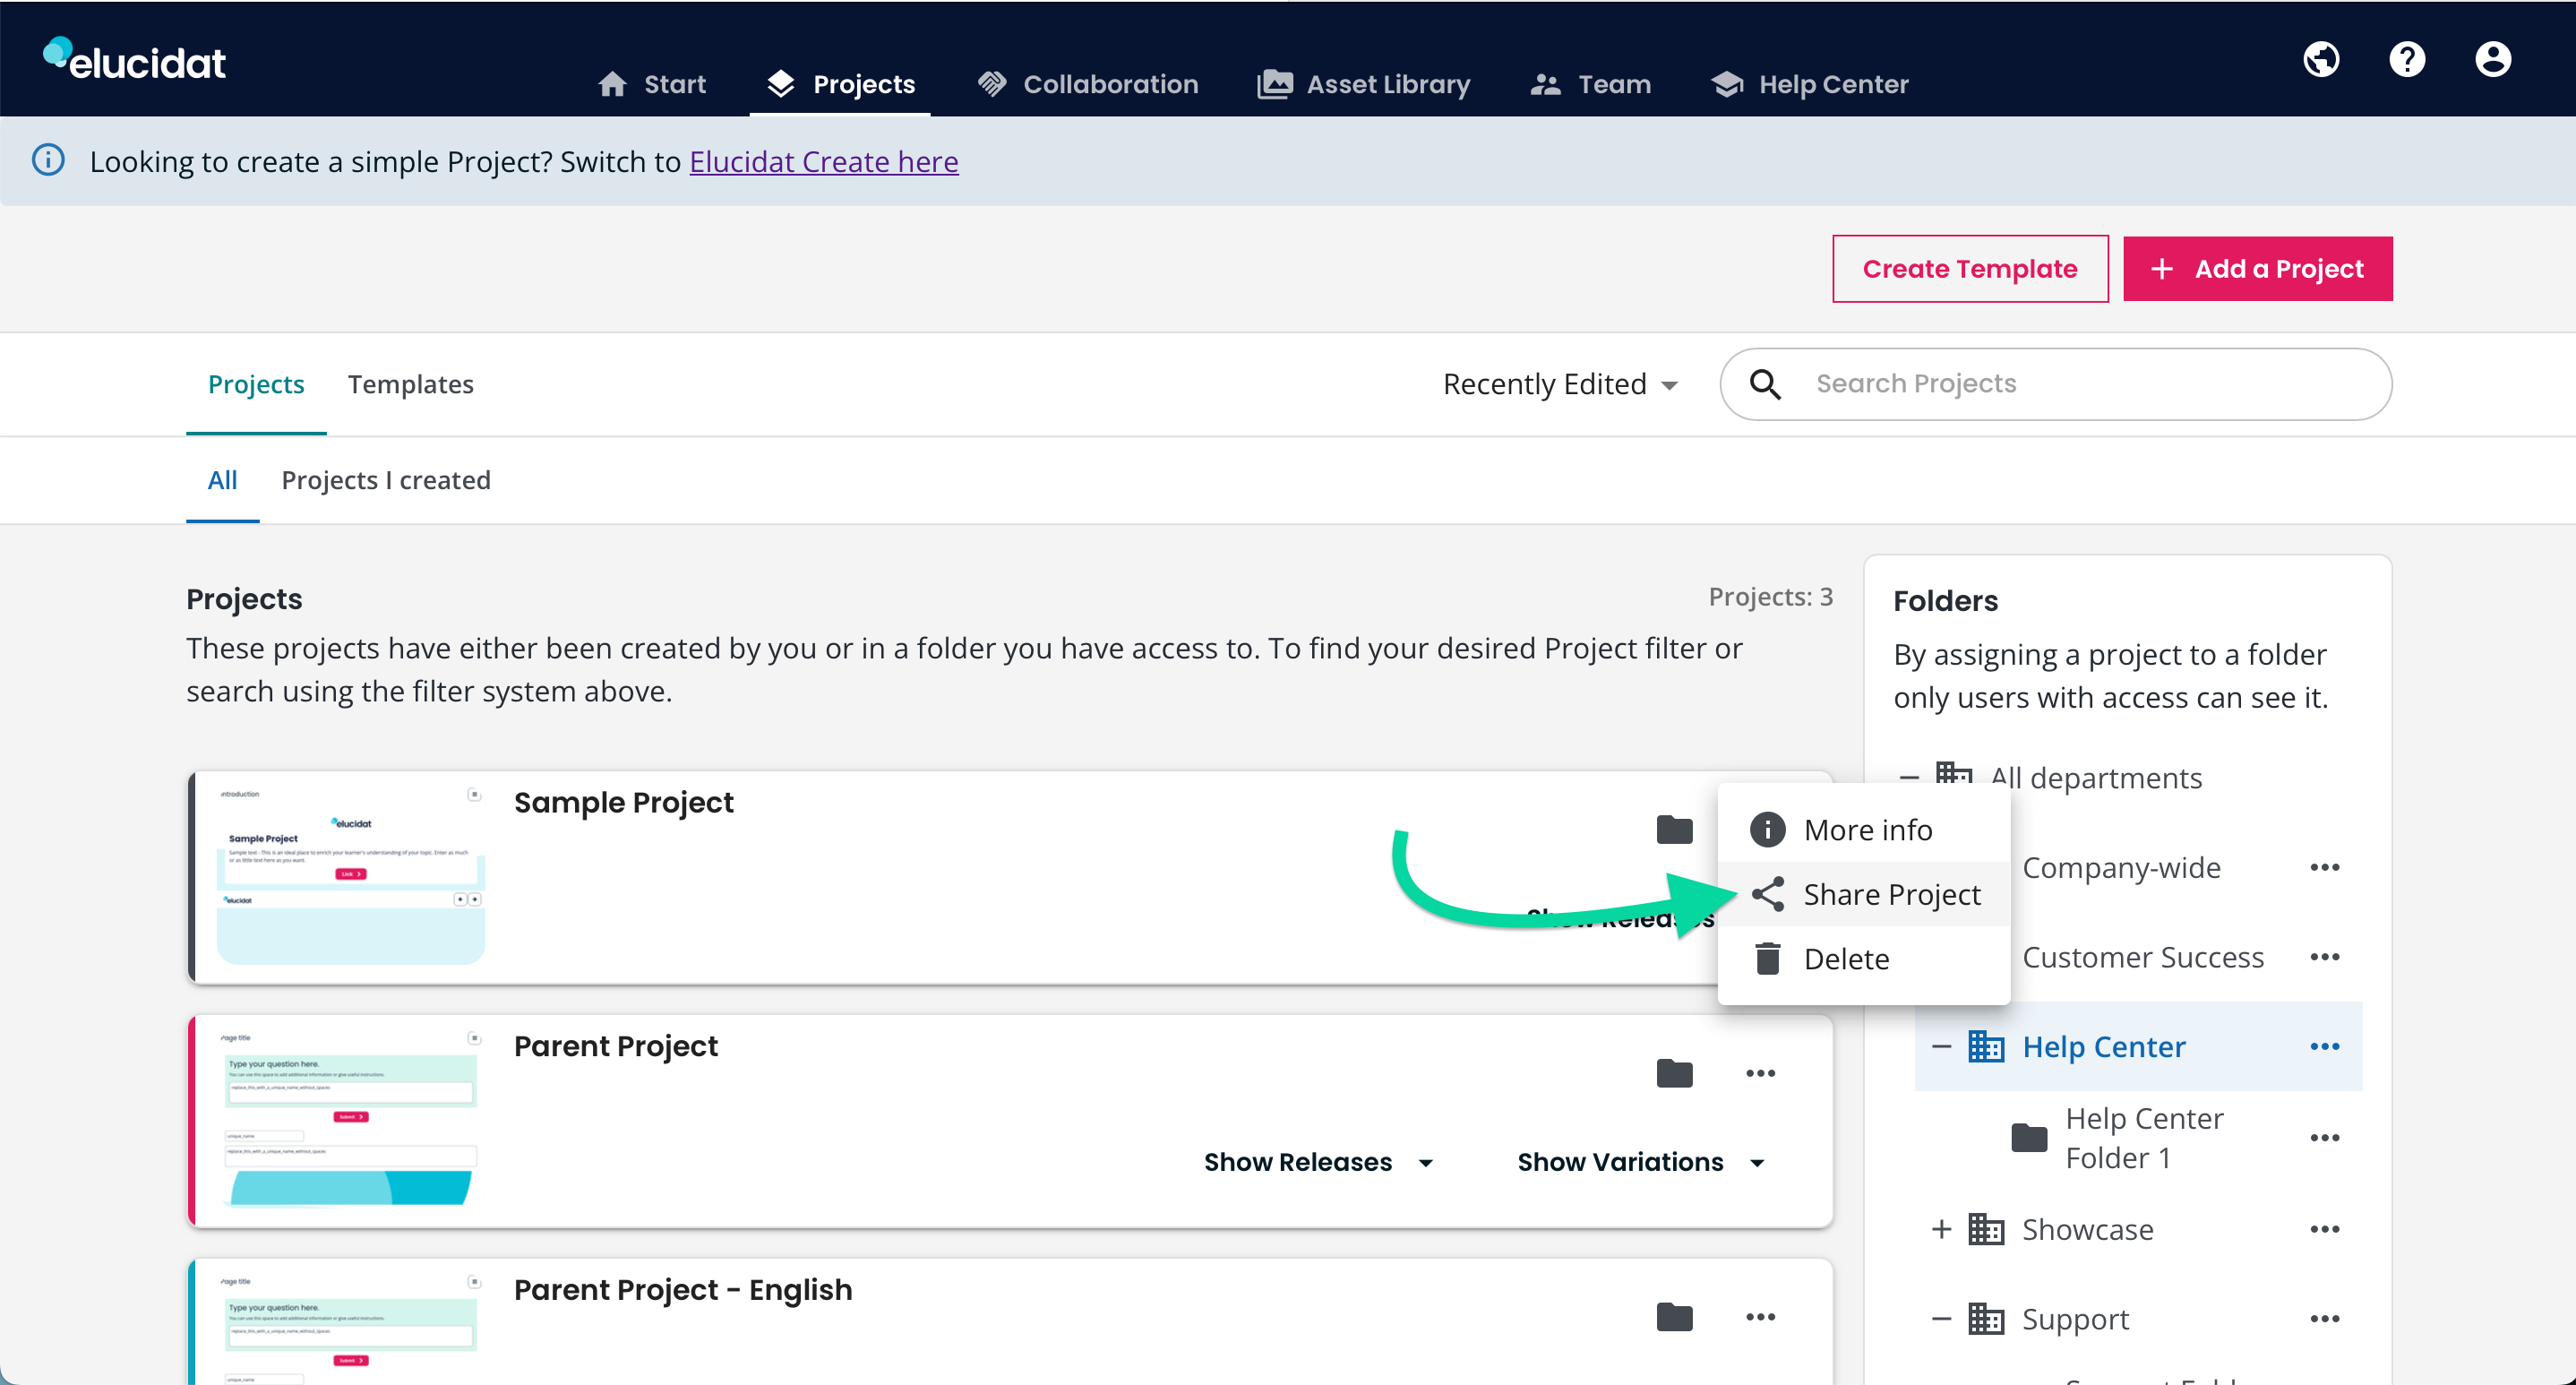Click the Share Project share icon
2576x1385 pixels.
click(x=1767, y=894)
